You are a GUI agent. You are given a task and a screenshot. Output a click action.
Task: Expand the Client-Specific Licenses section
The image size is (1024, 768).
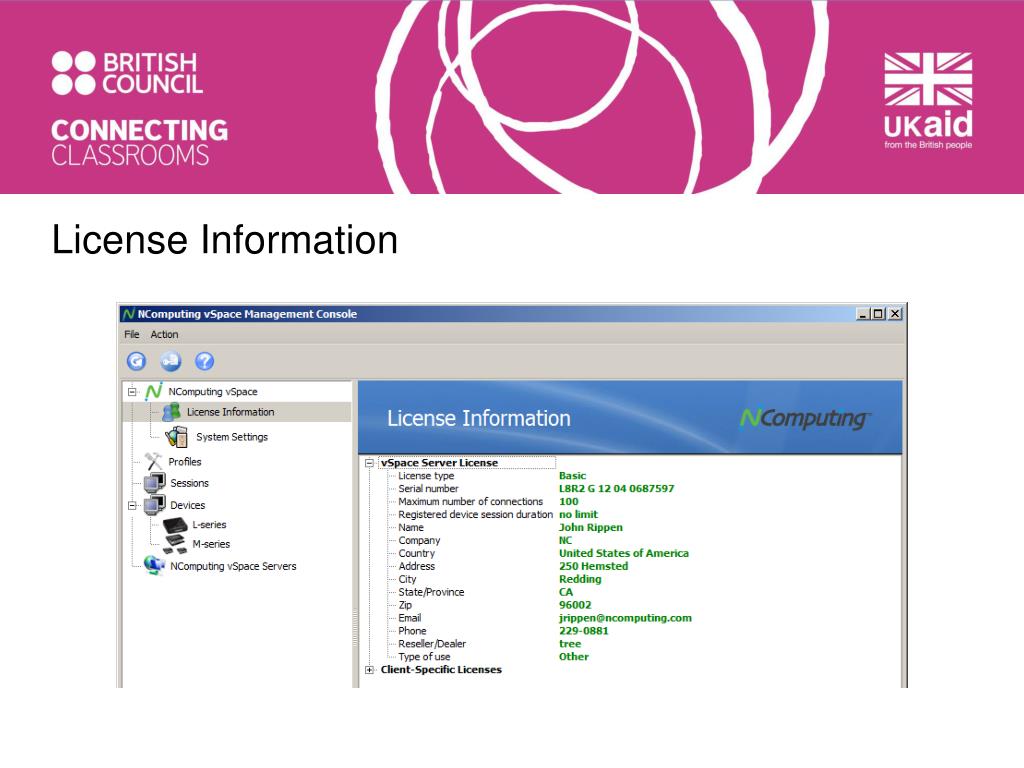point(369,670)
